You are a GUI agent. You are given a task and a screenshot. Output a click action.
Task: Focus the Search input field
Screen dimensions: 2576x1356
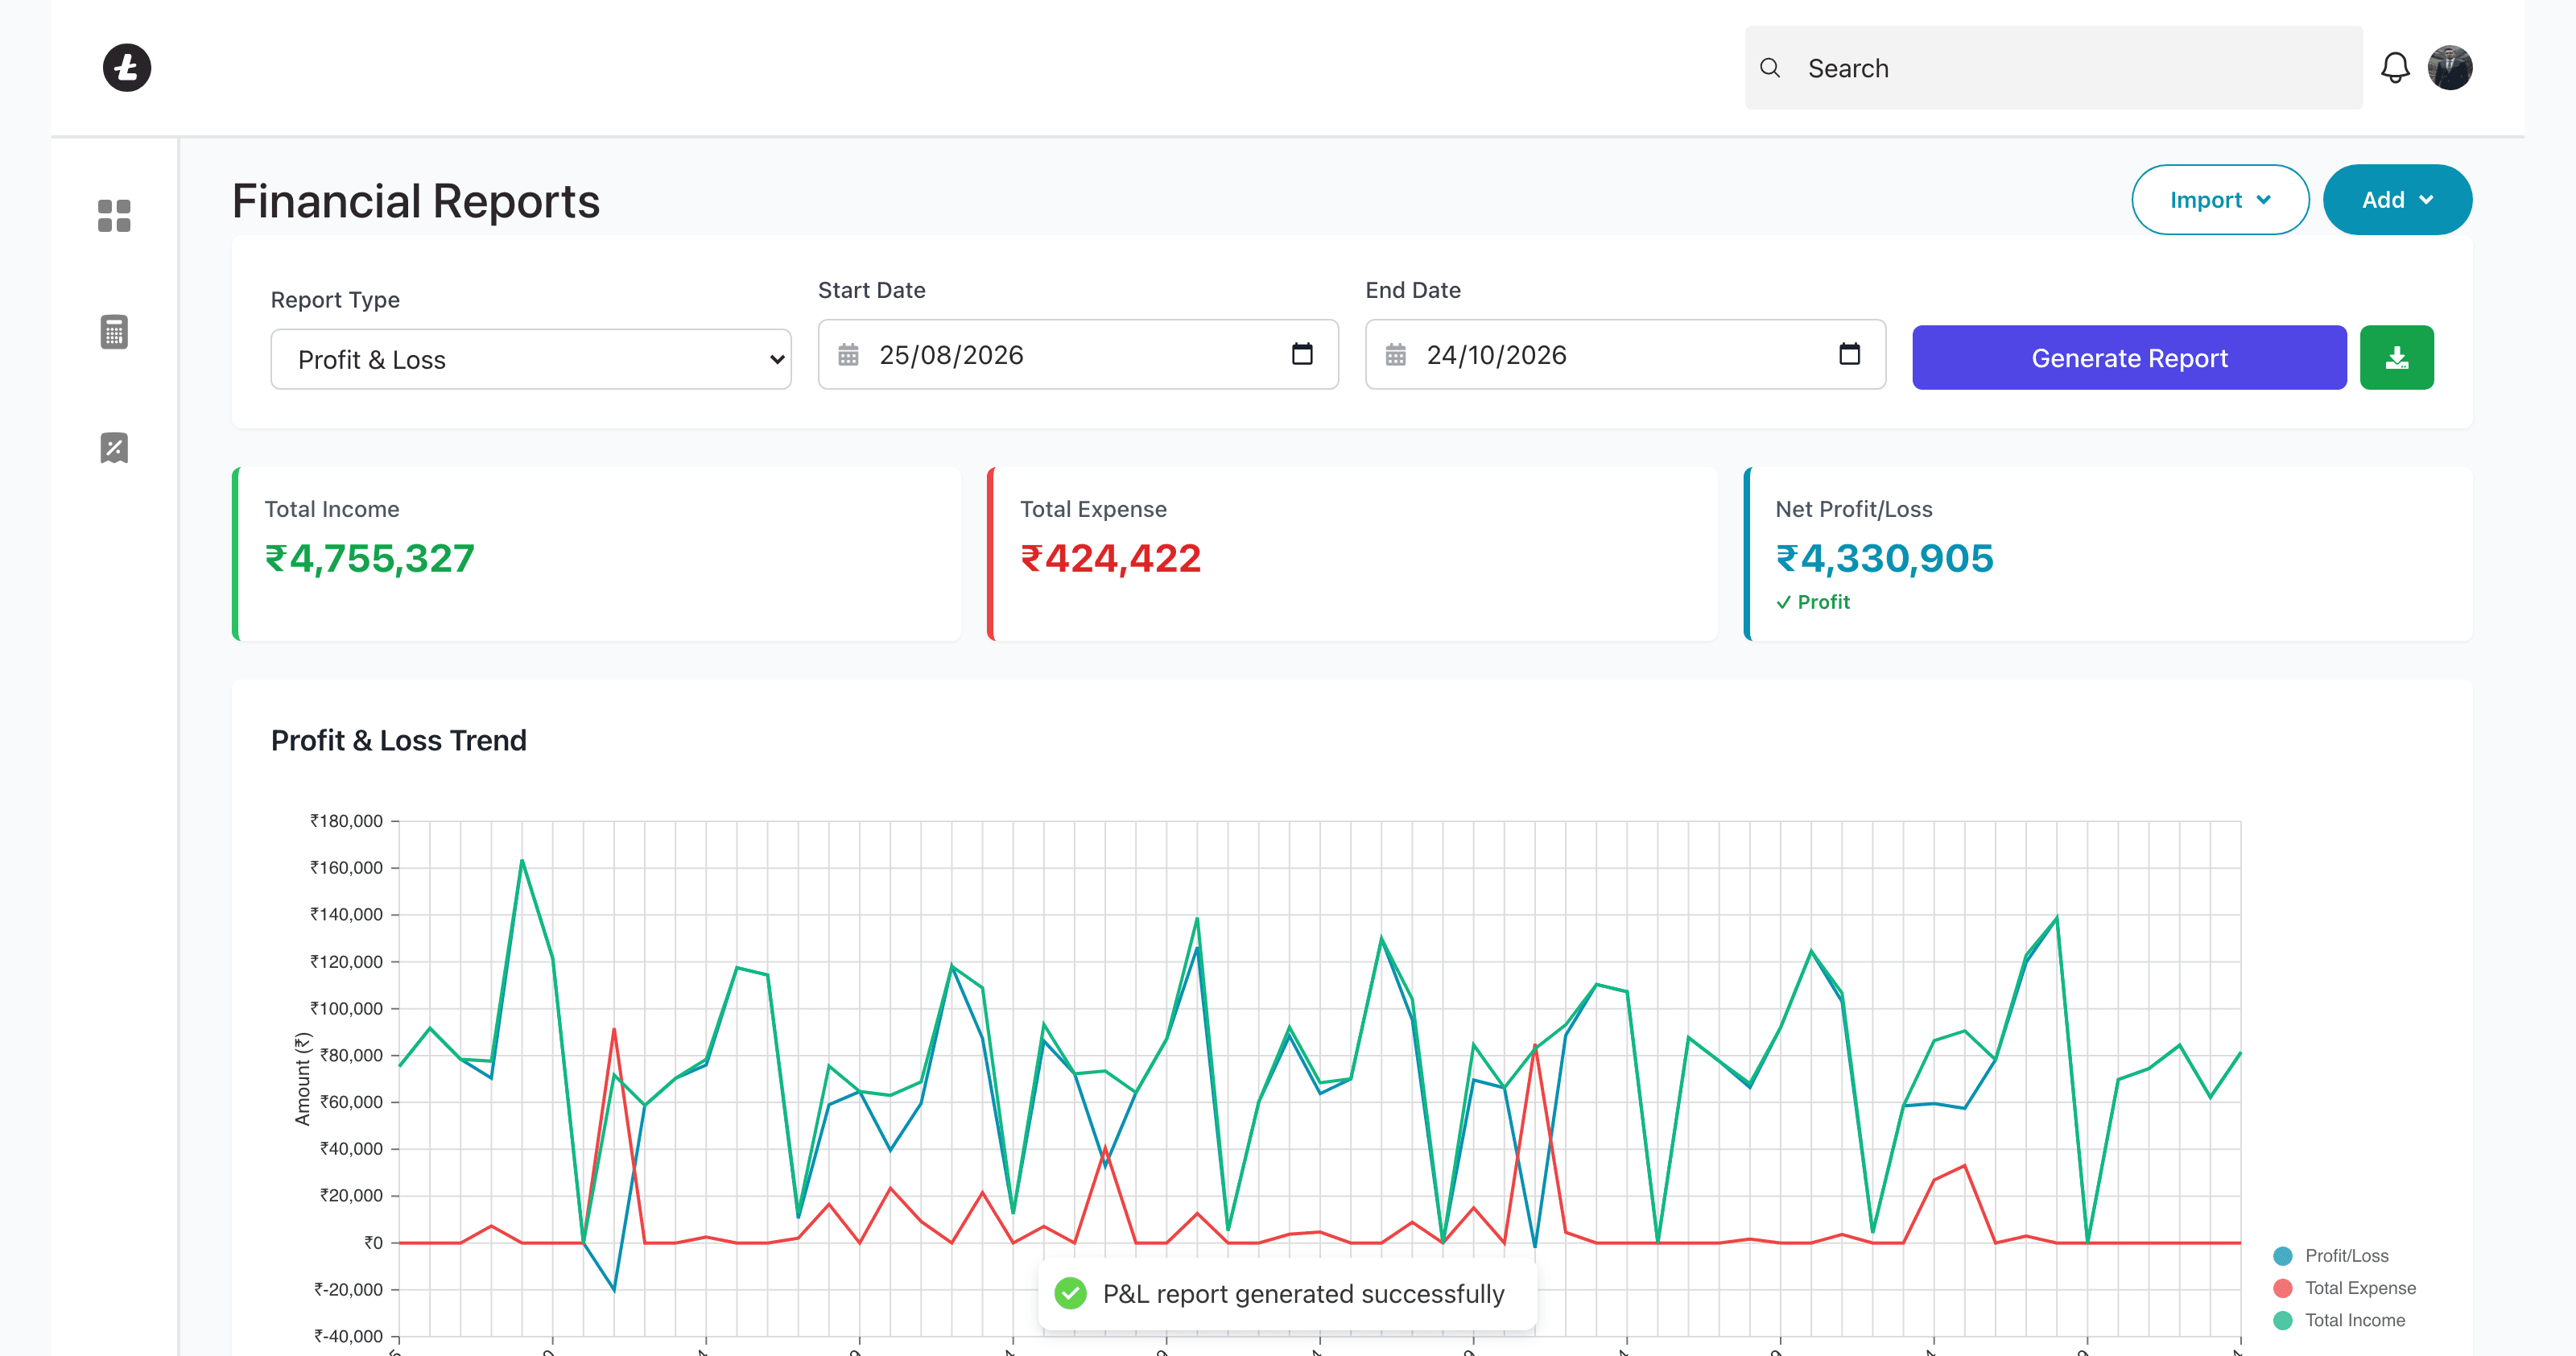2054,68
